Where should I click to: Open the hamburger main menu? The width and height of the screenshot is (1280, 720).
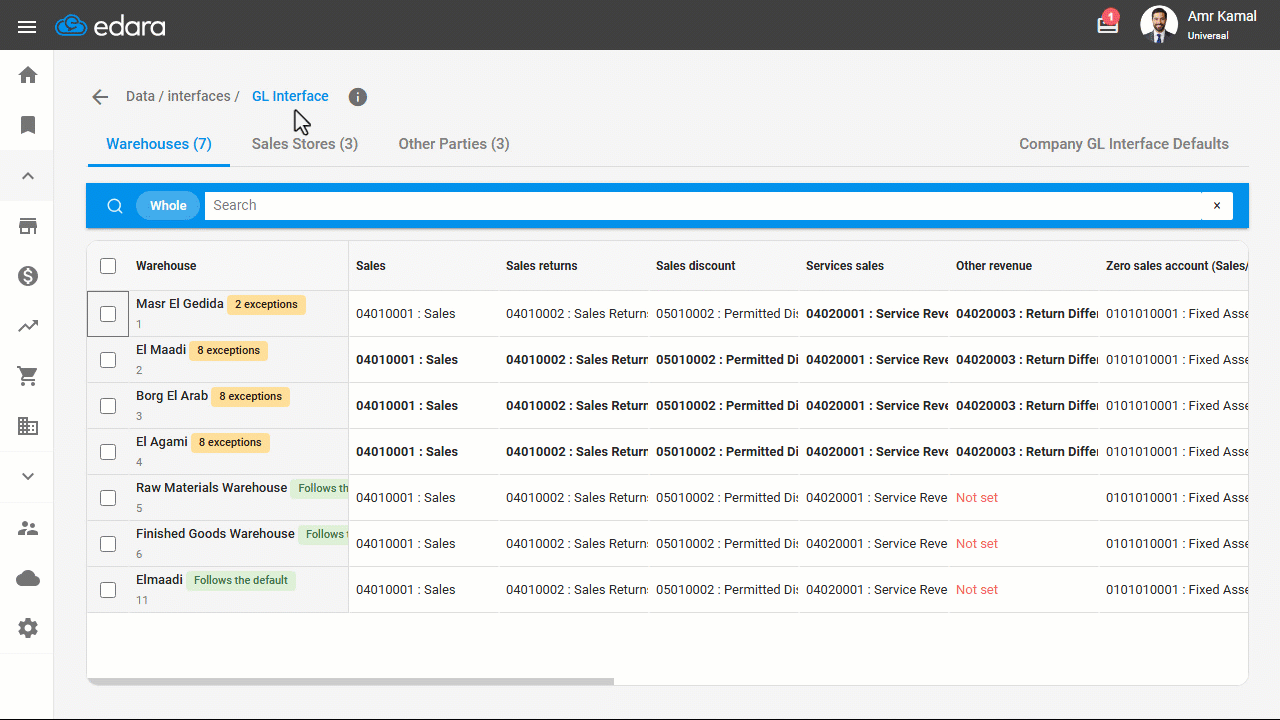pyautogui.click(x=27, y=27)
